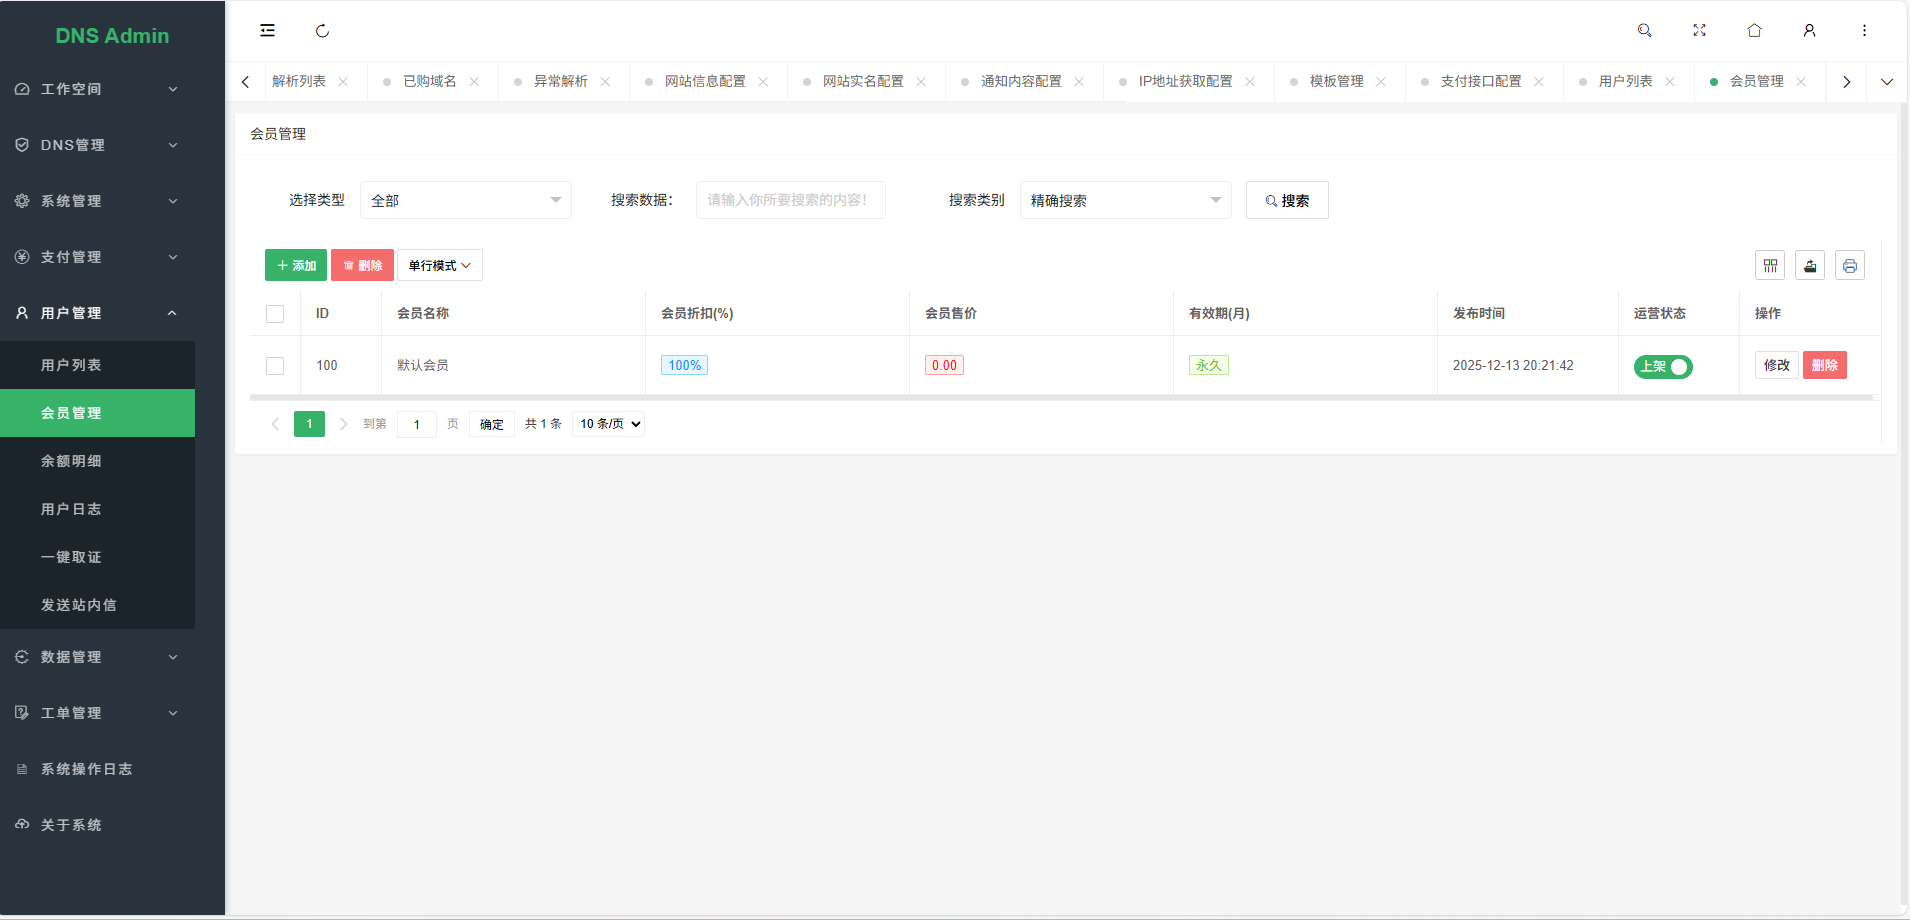
Task: Check the row checkbox for 默认会员
Action: pos(275,365)
